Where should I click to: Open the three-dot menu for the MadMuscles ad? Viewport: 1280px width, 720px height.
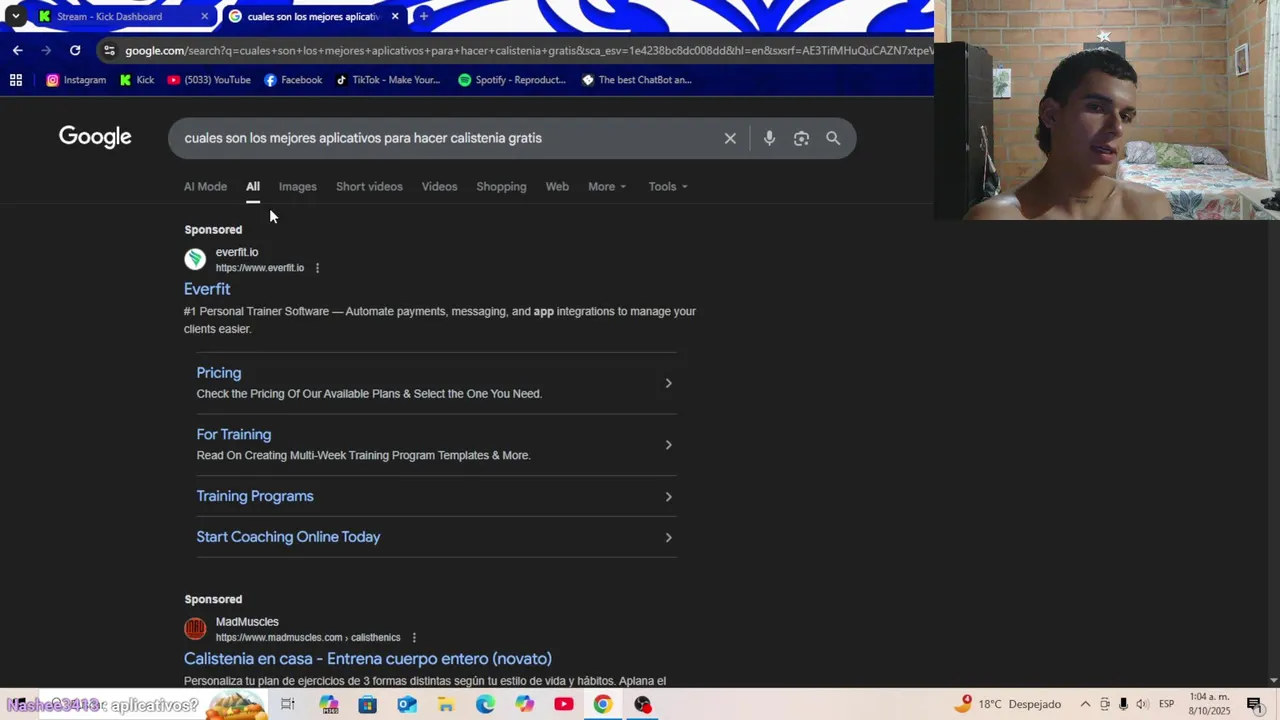click(x=414, y=638)
